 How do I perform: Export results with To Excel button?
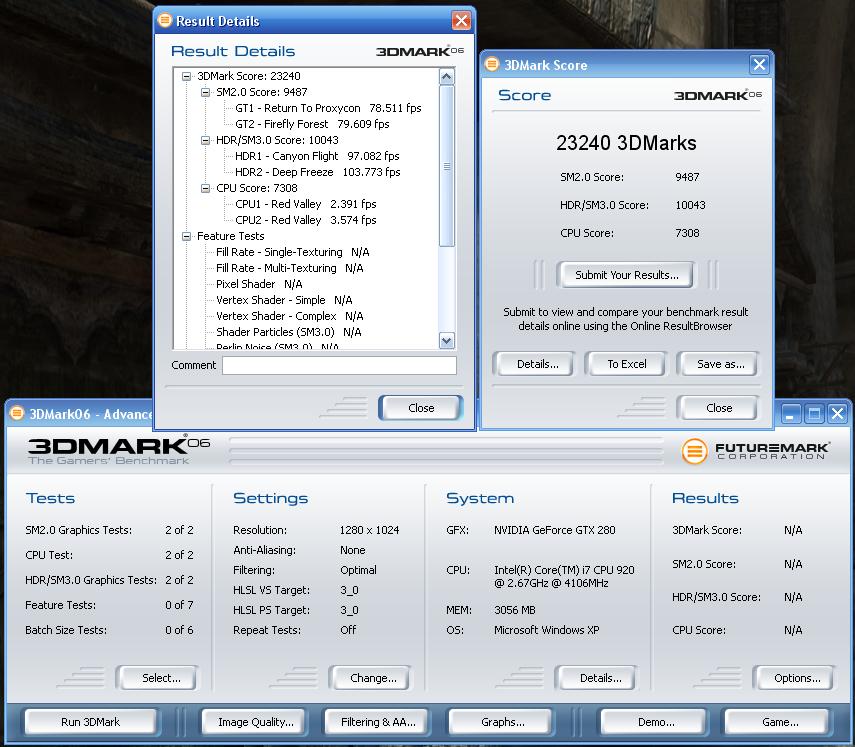point(627,364)
